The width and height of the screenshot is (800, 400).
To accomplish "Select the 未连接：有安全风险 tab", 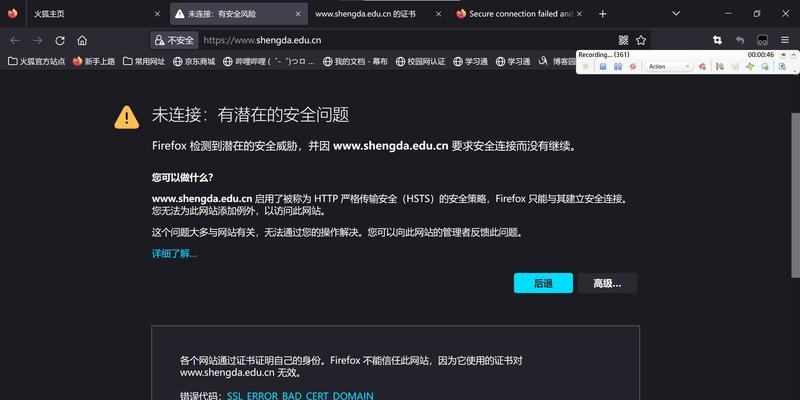I will pyautogui.click(x=239, y=14).
